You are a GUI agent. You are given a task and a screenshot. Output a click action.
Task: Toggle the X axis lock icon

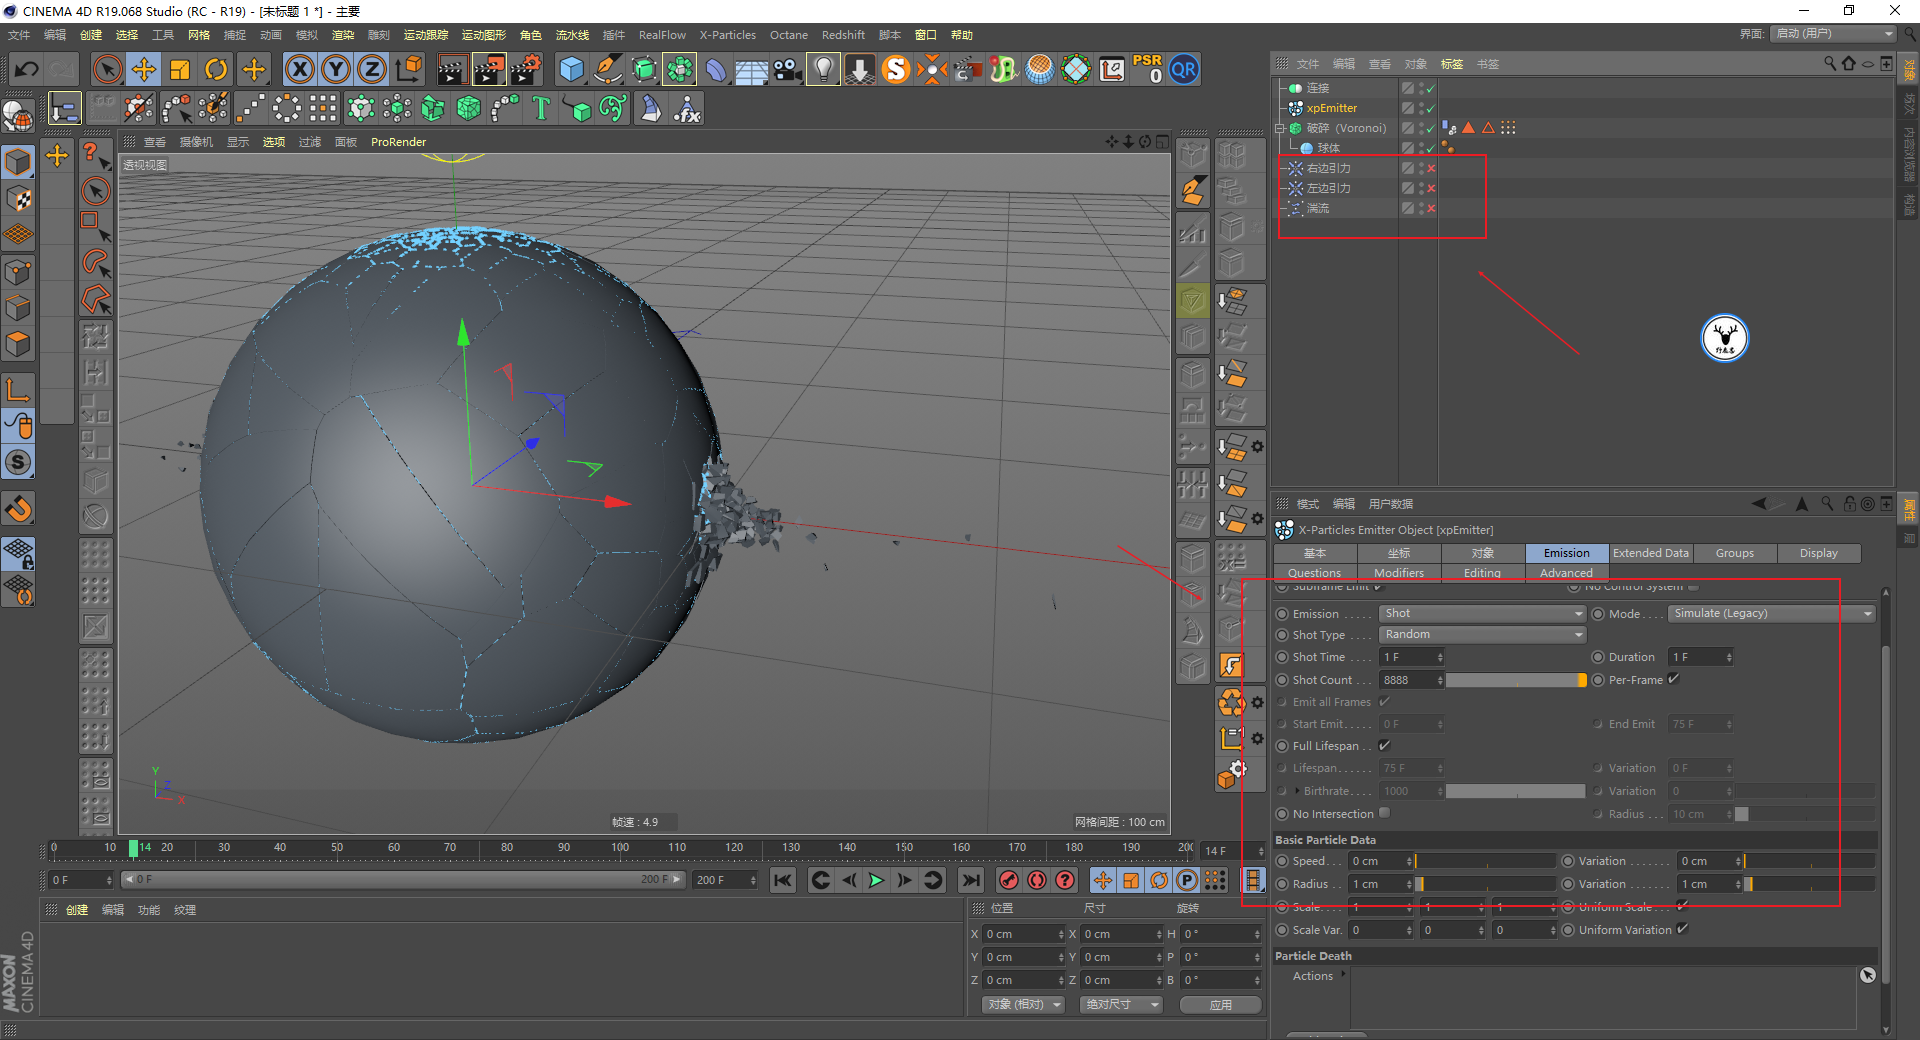click(299, 69)
